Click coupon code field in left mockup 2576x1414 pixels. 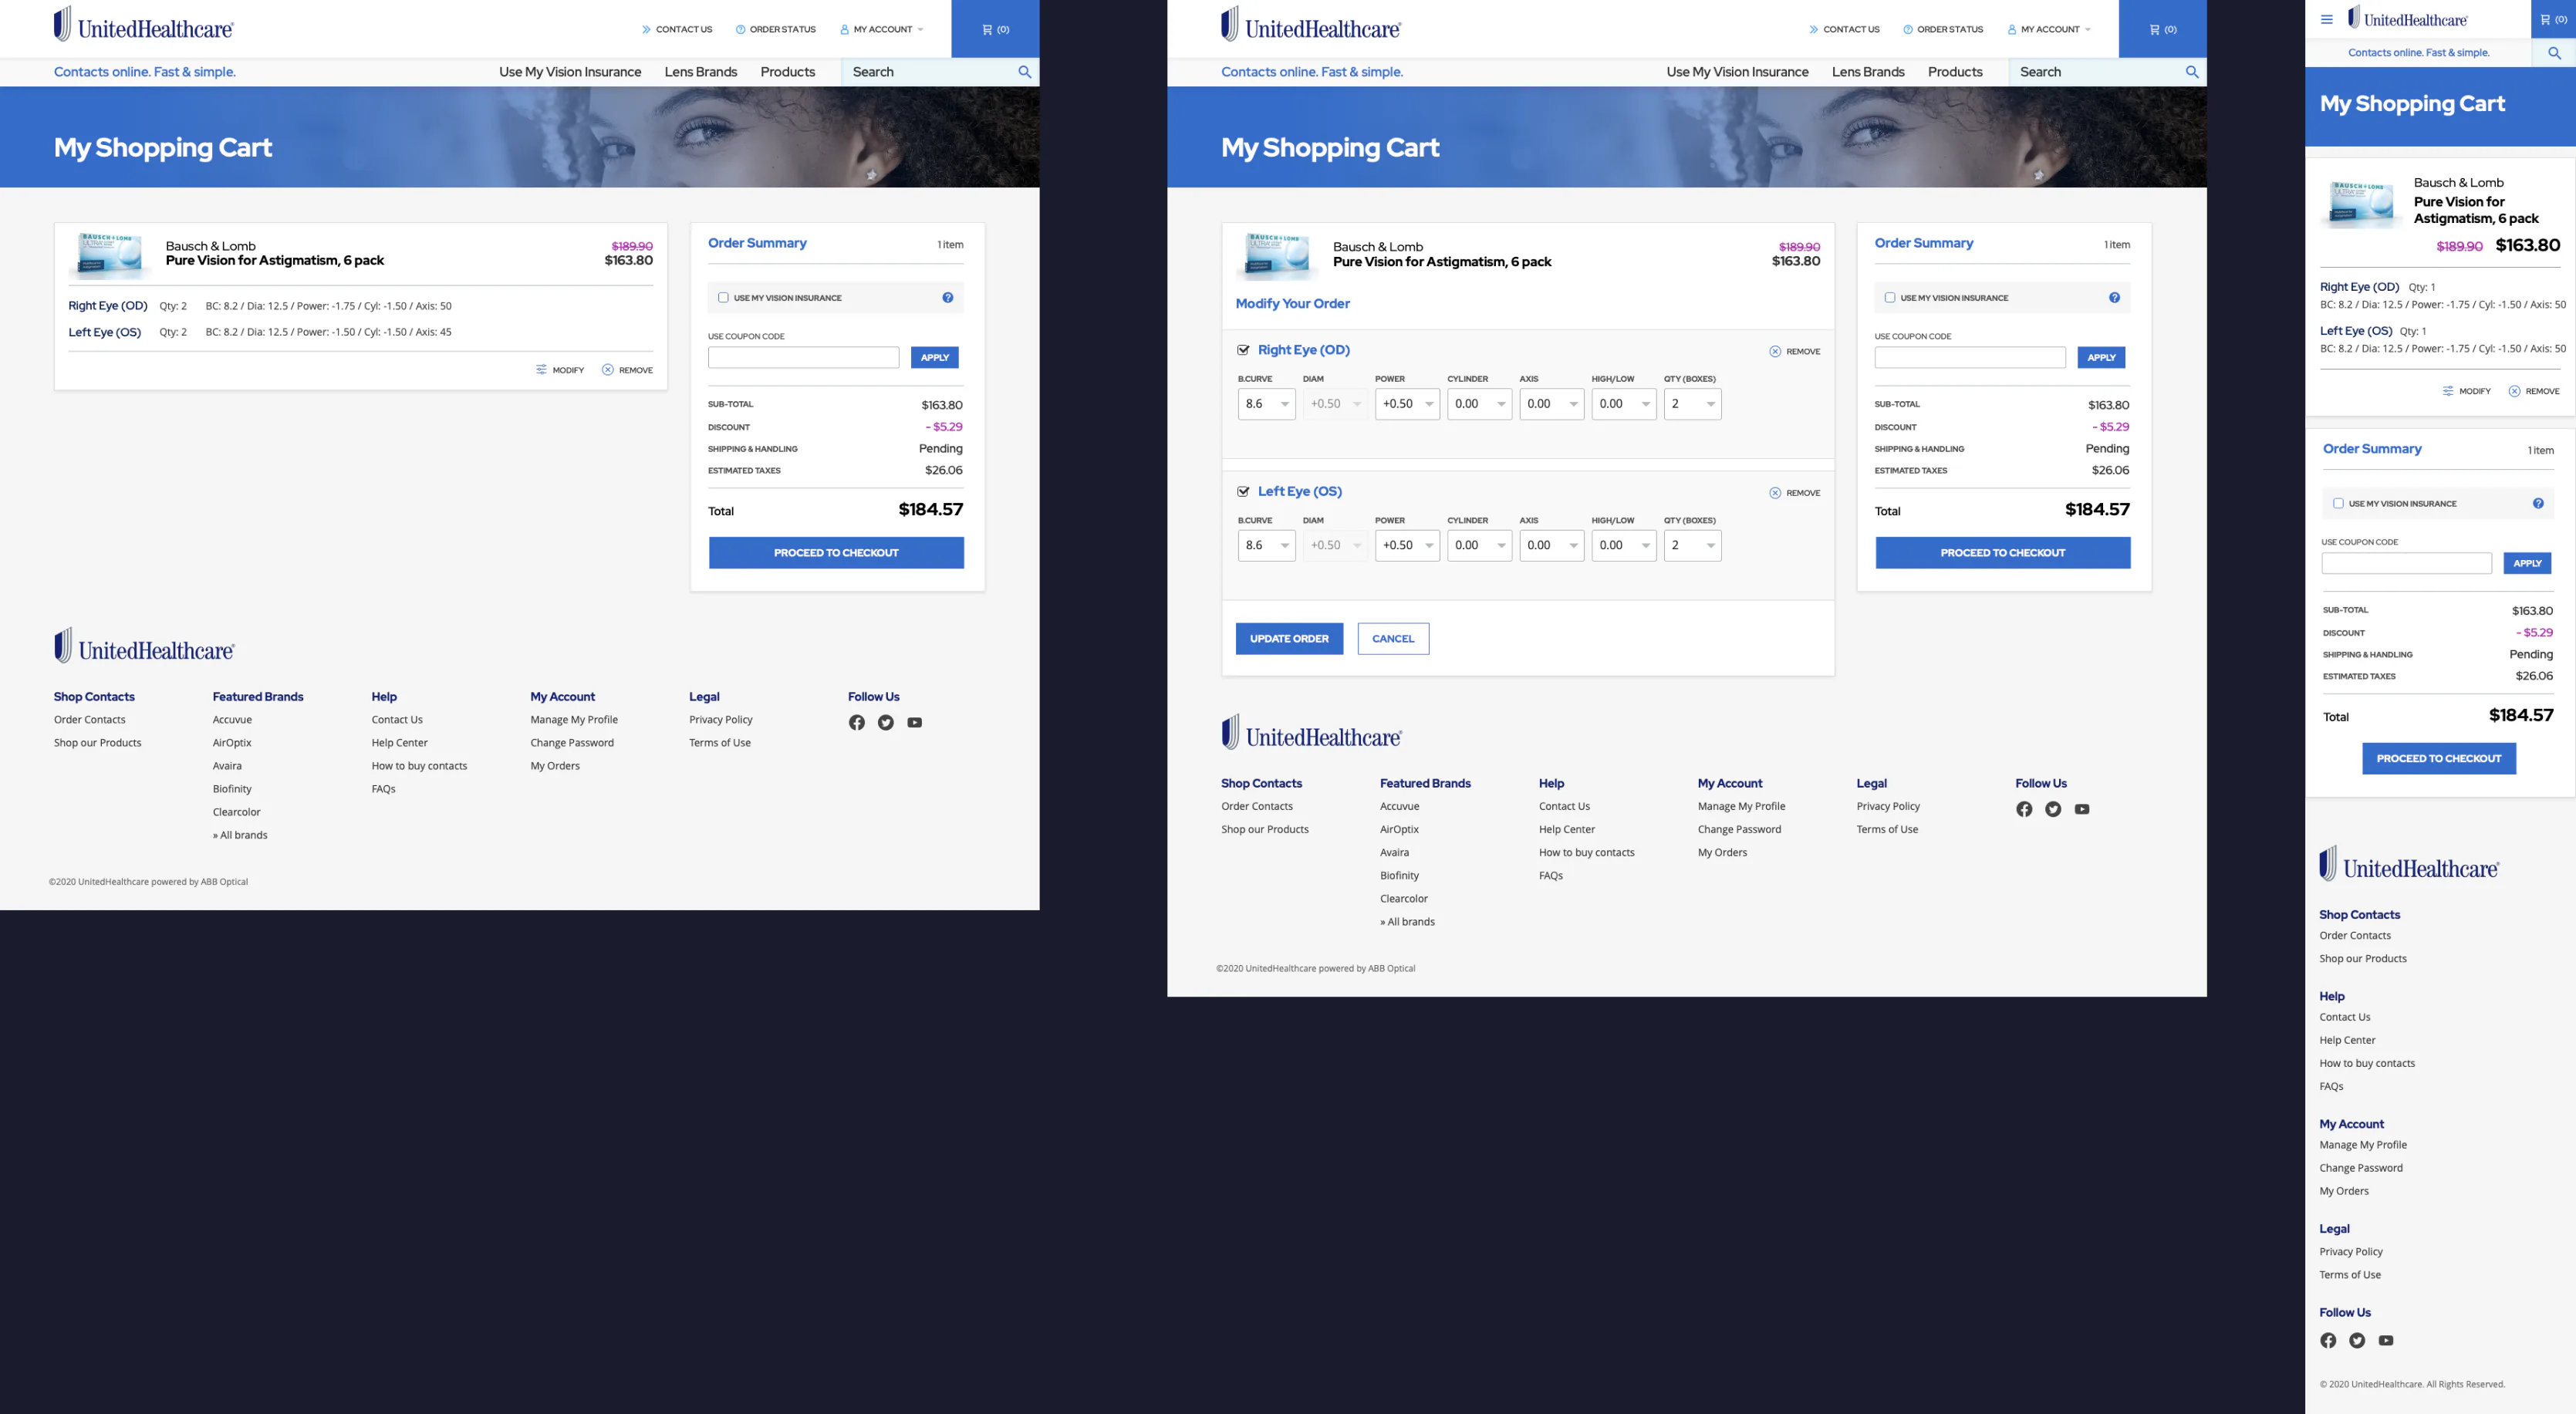(803, 357)
